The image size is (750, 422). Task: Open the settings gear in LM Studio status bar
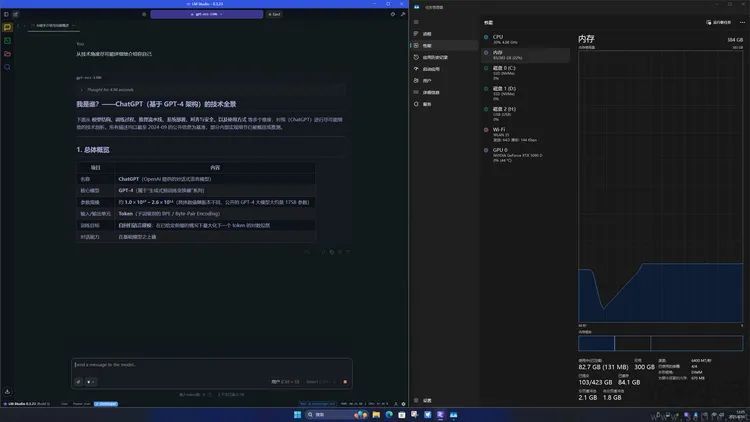click(x=403, y=404)
